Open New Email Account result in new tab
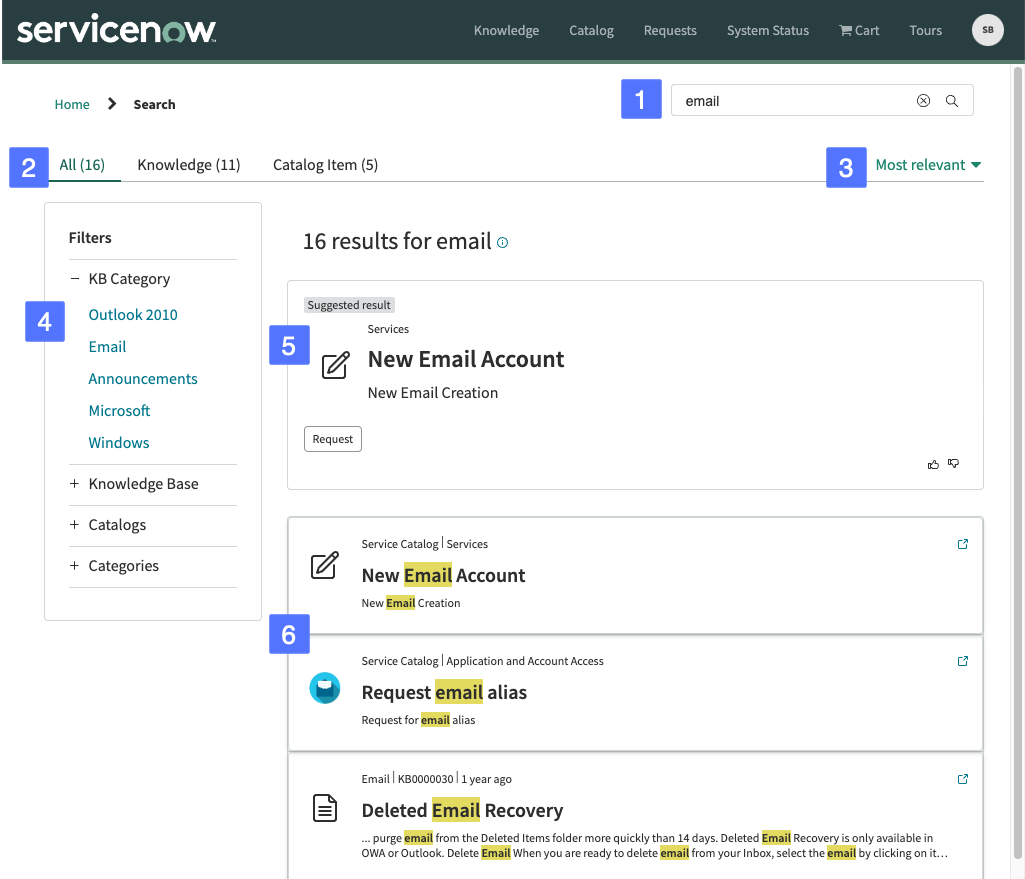Screen dimensions: 1025x879 point(962,544)
